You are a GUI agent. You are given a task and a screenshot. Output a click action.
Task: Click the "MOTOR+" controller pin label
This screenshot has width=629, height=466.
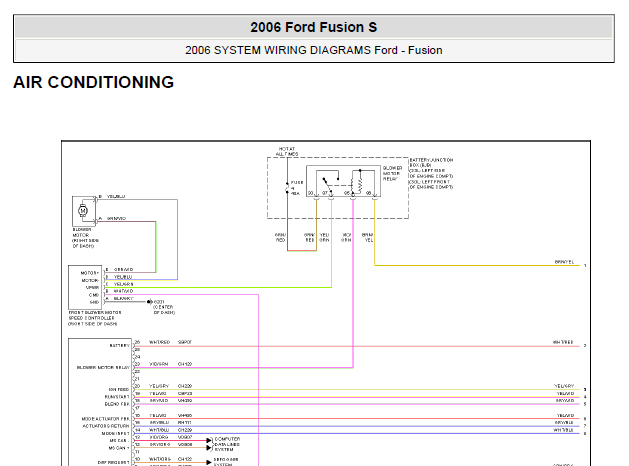point(90,273)
